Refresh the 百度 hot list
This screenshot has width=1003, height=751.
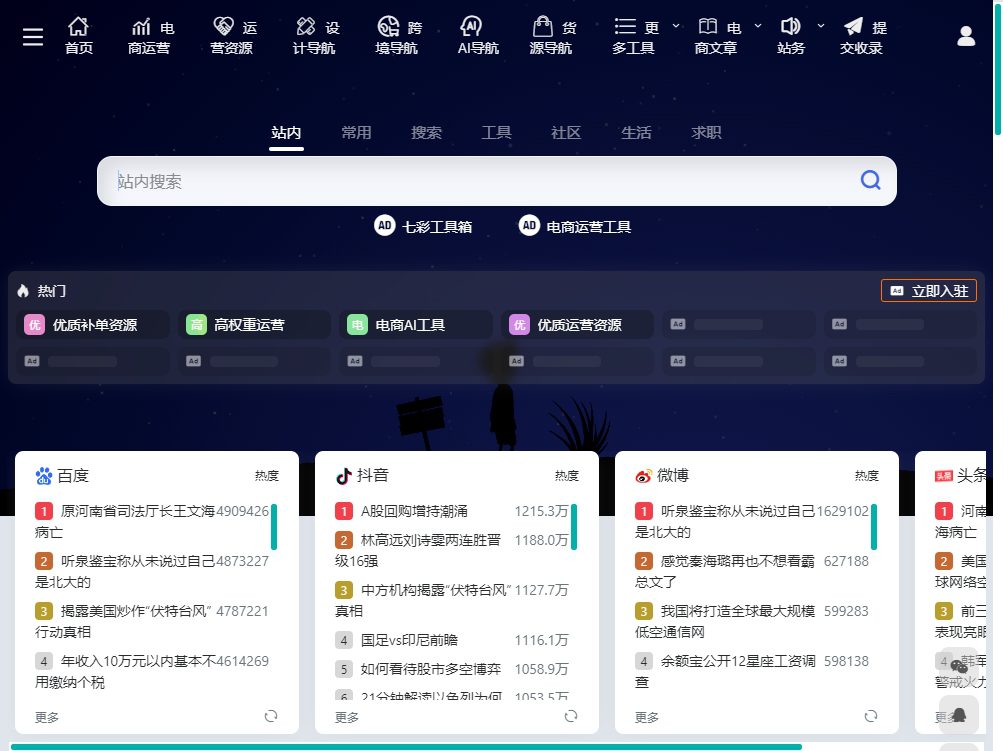click(271, 716)
